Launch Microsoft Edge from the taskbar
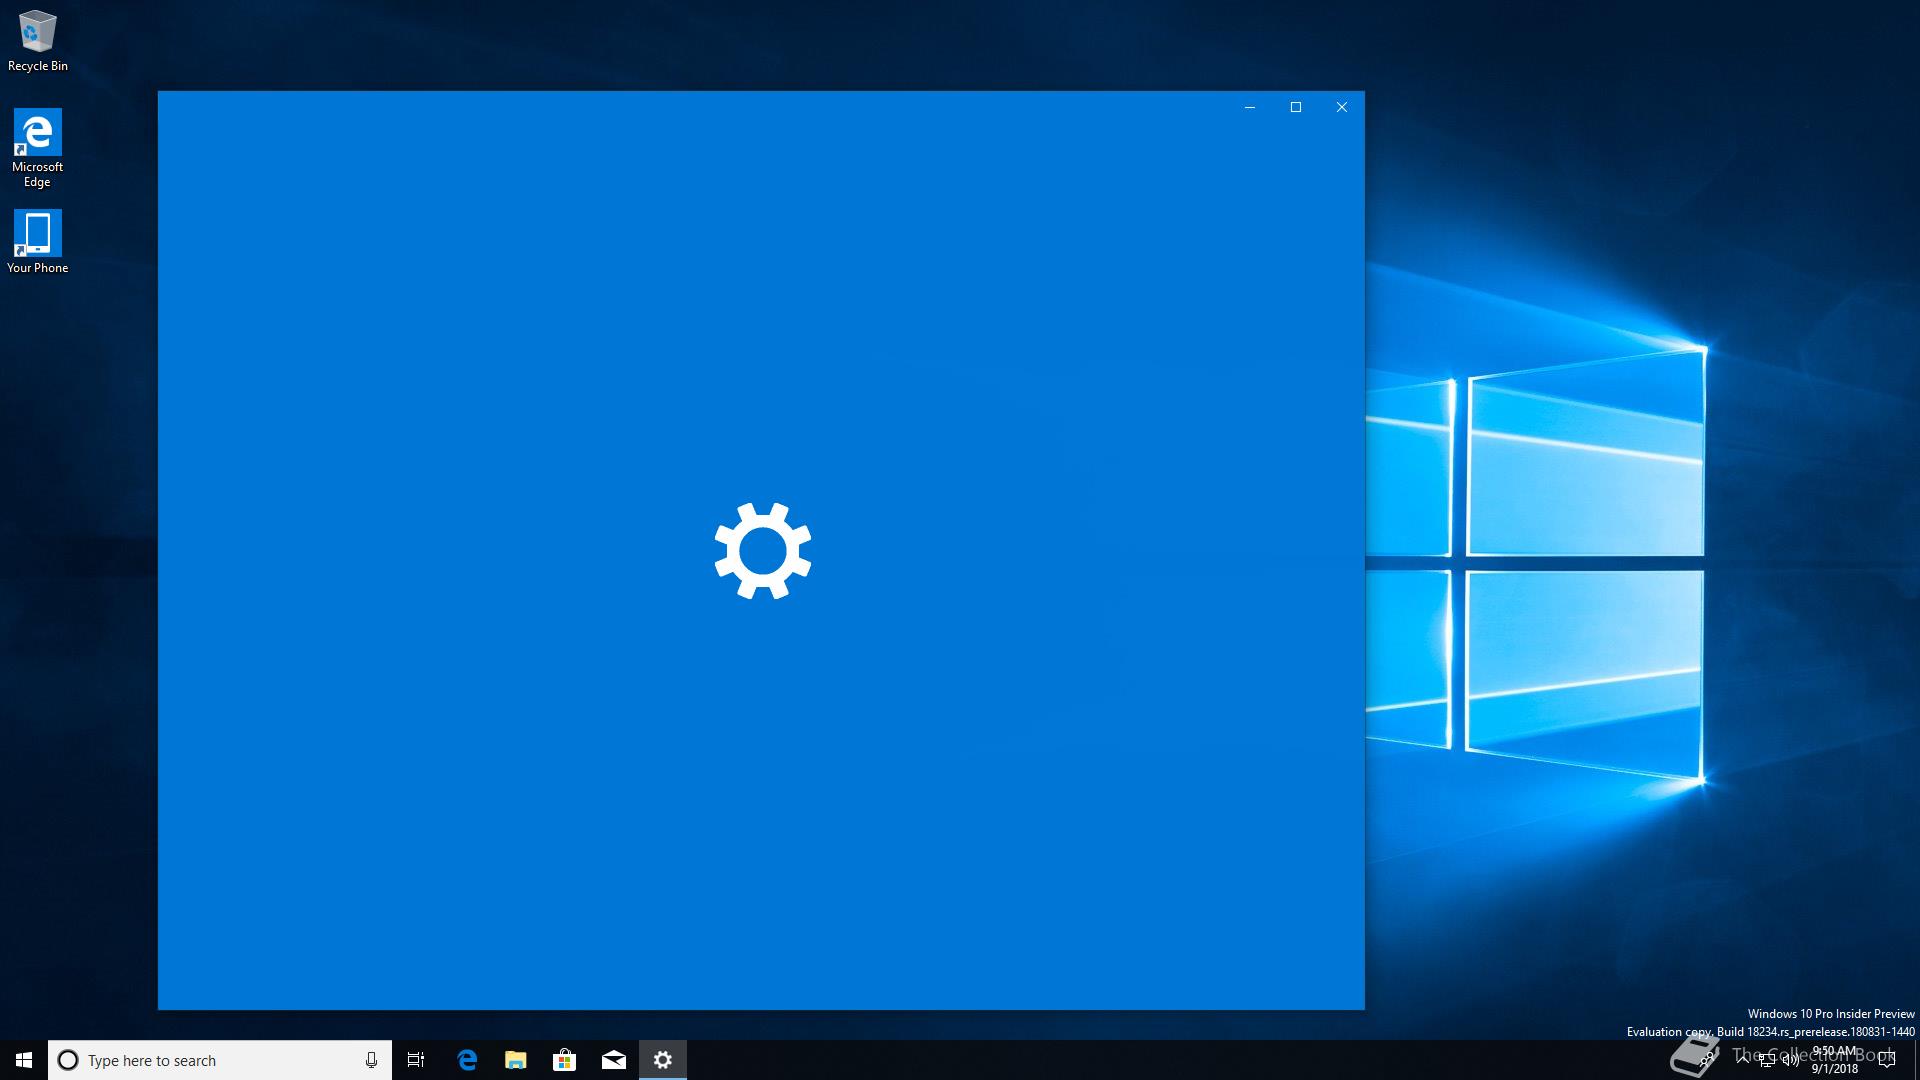The image size is (1920, 1080). click(x=467, y=1060)
